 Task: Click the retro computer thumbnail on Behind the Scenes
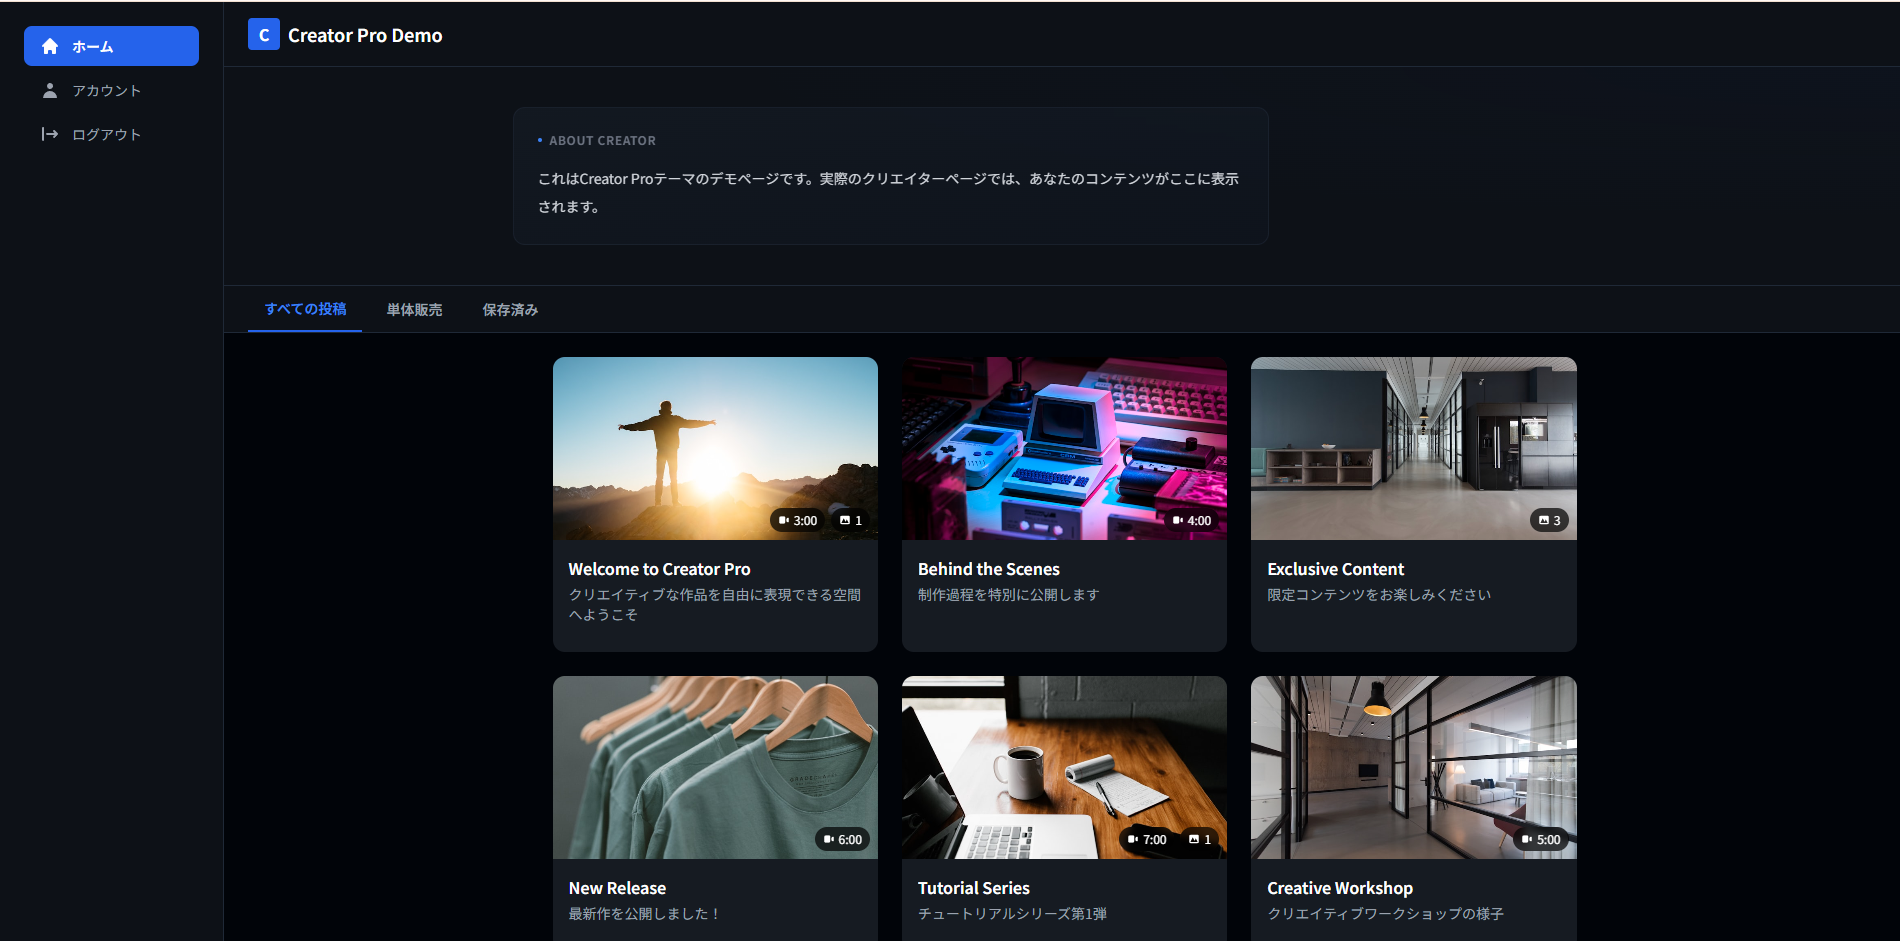tap(1063, 447)
